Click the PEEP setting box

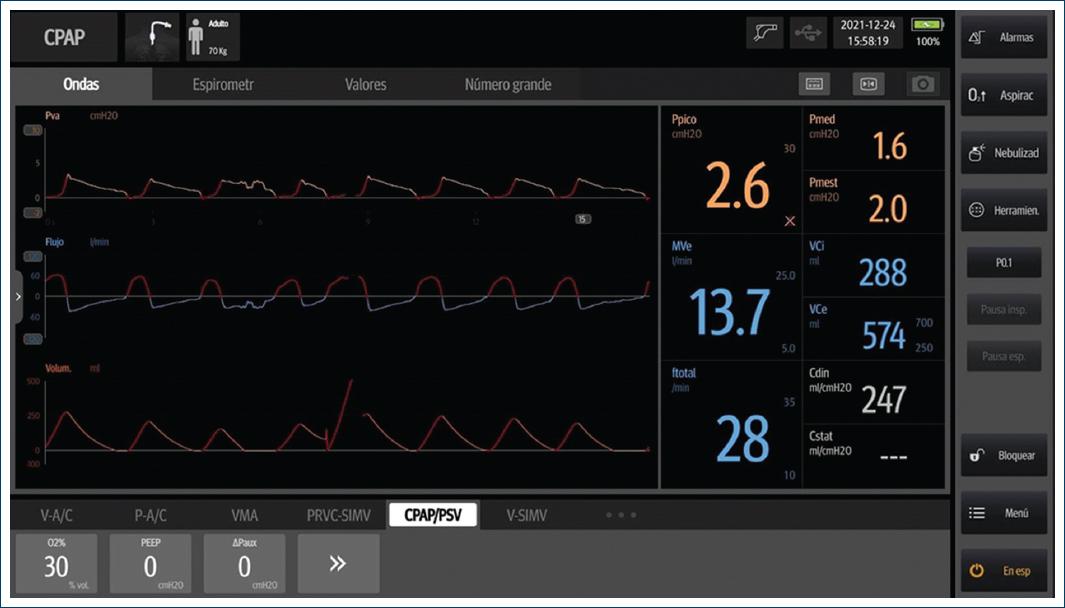click(x=150, y=563)
